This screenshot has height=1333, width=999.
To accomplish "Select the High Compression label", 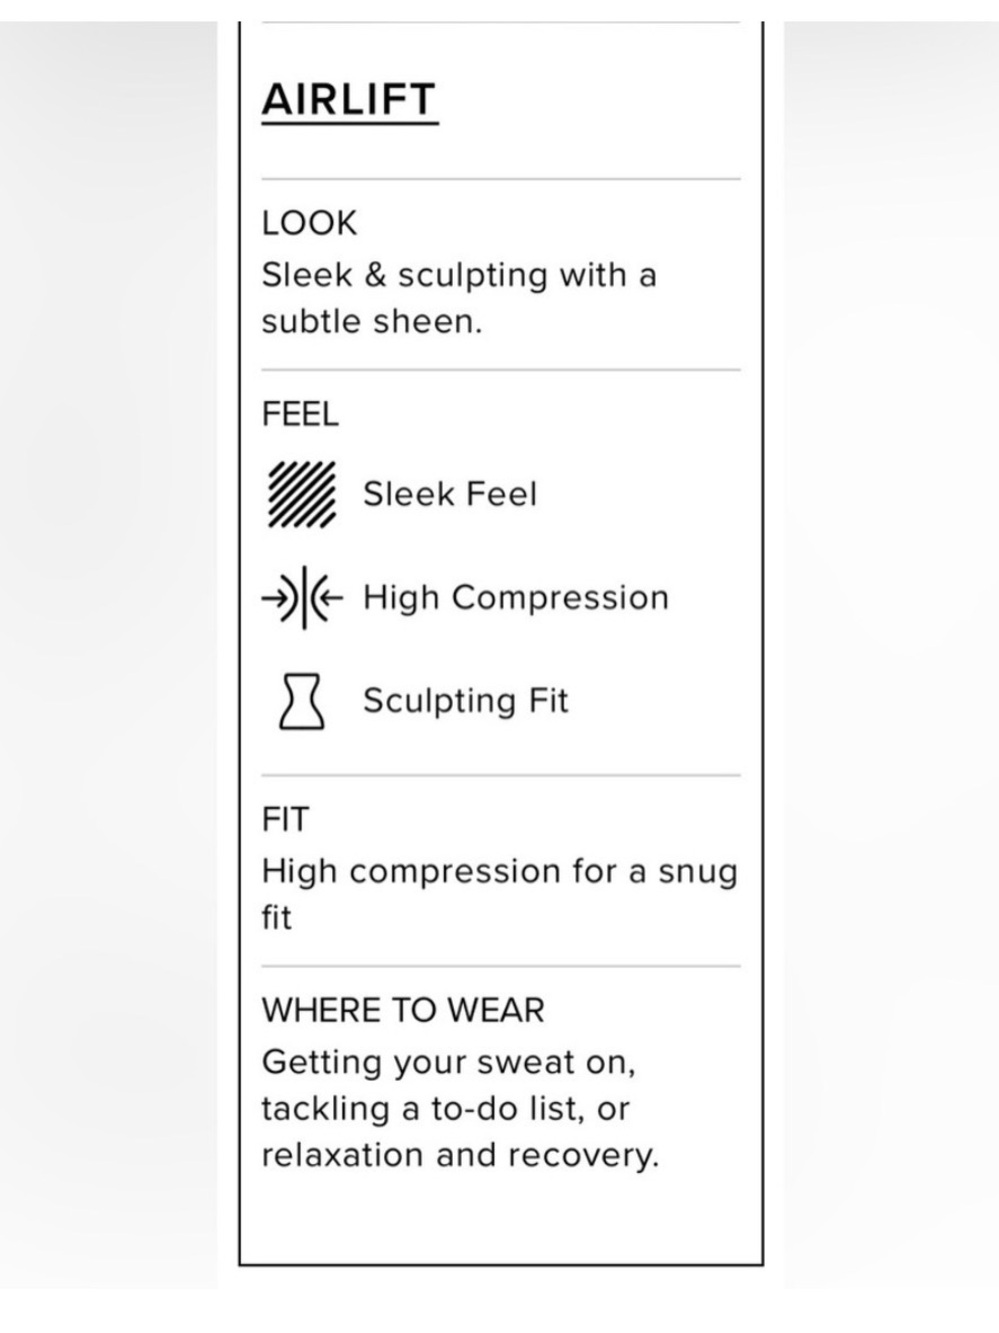I will pos(515,597).
